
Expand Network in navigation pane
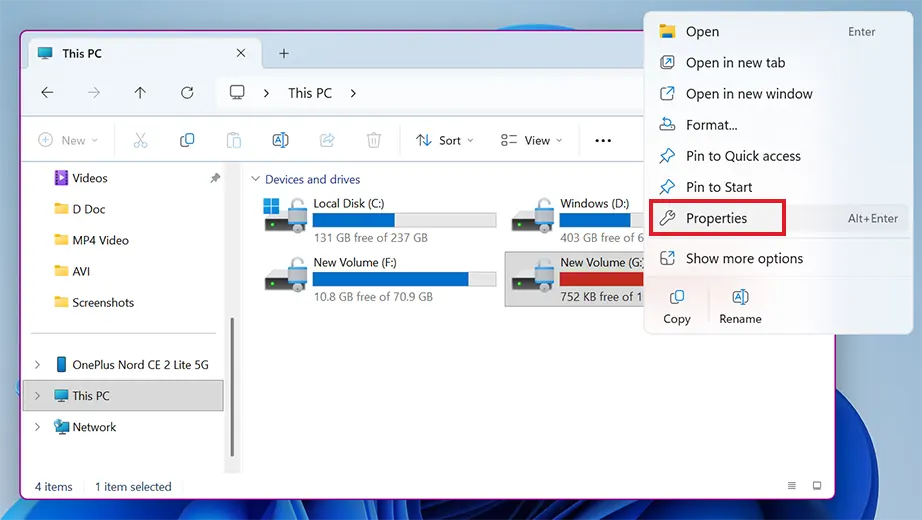coord(37,427)
